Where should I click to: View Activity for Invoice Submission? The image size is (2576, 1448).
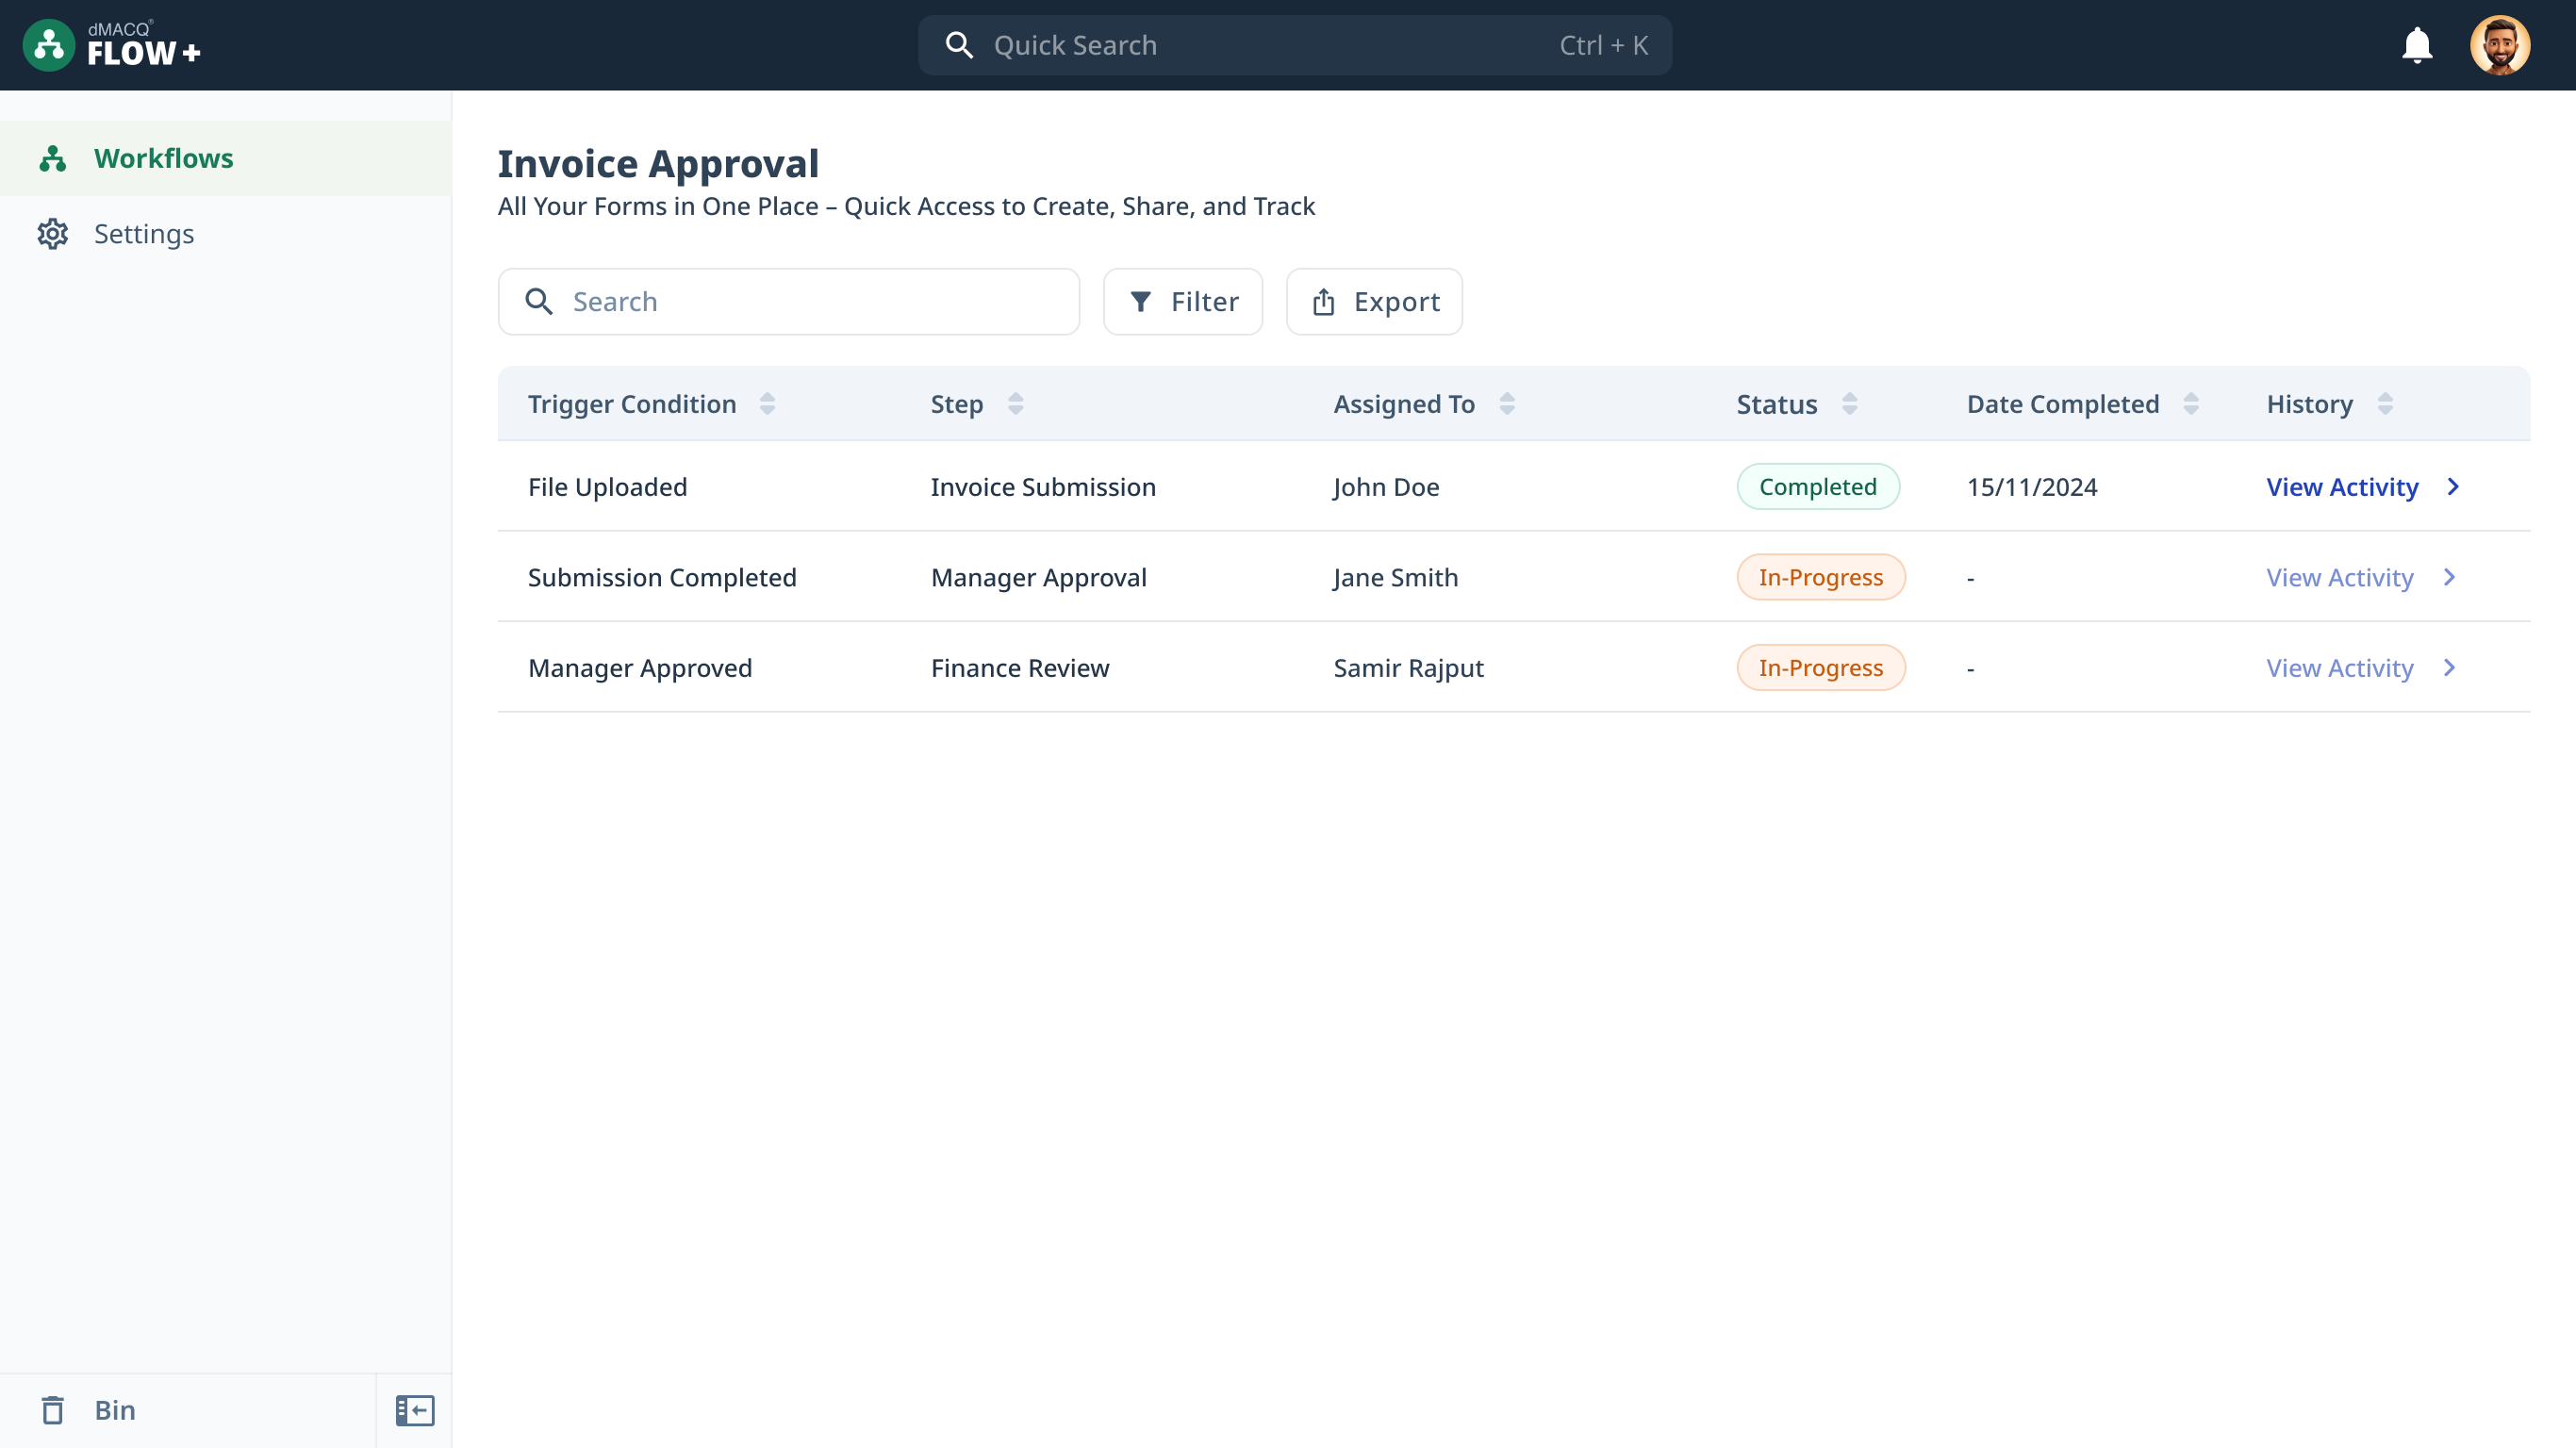[2342, 487]
